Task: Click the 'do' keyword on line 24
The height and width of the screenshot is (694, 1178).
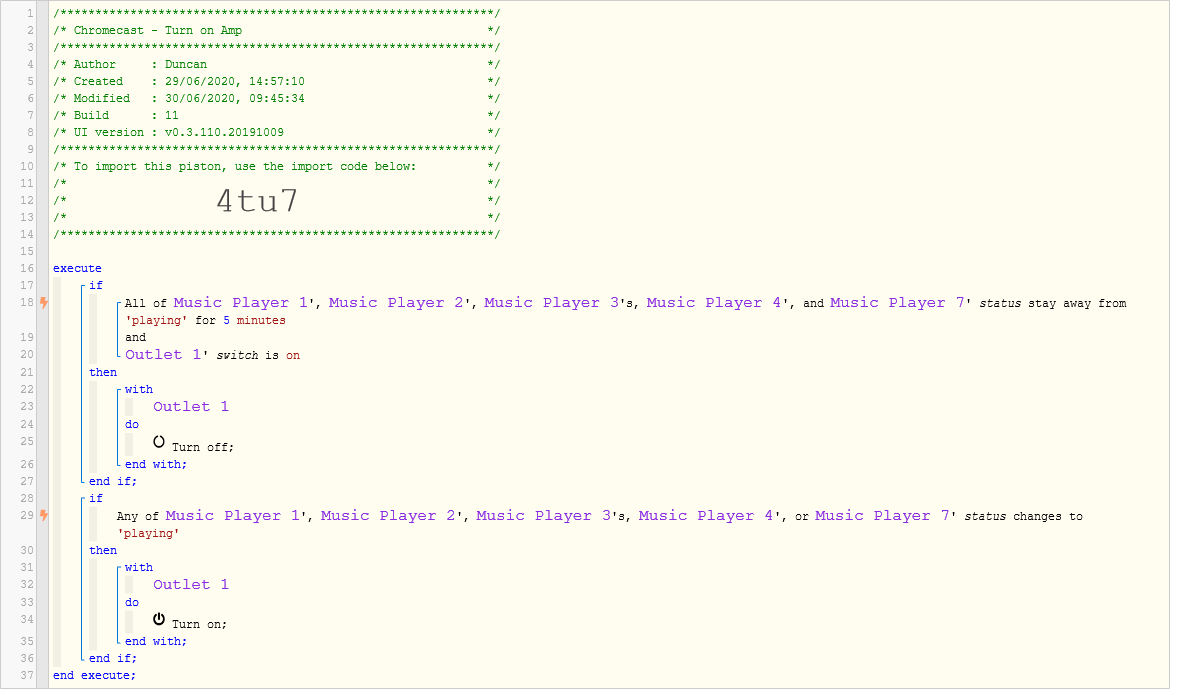Action: pyautogui.click(x=131, y=424)
